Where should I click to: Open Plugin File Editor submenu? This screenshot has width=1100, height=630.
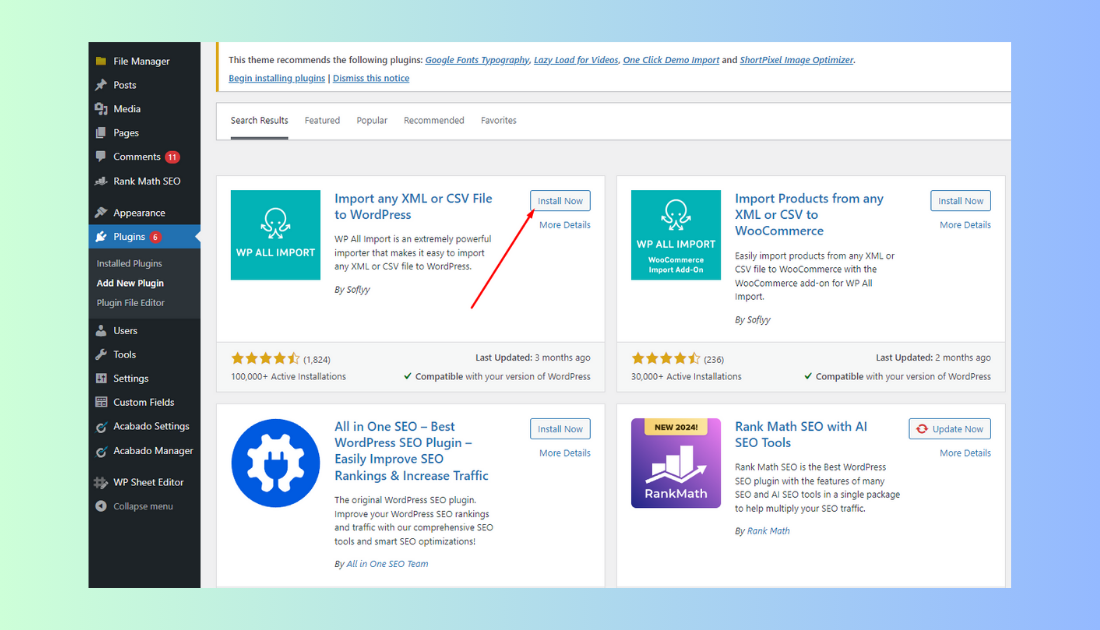[130, 302]
